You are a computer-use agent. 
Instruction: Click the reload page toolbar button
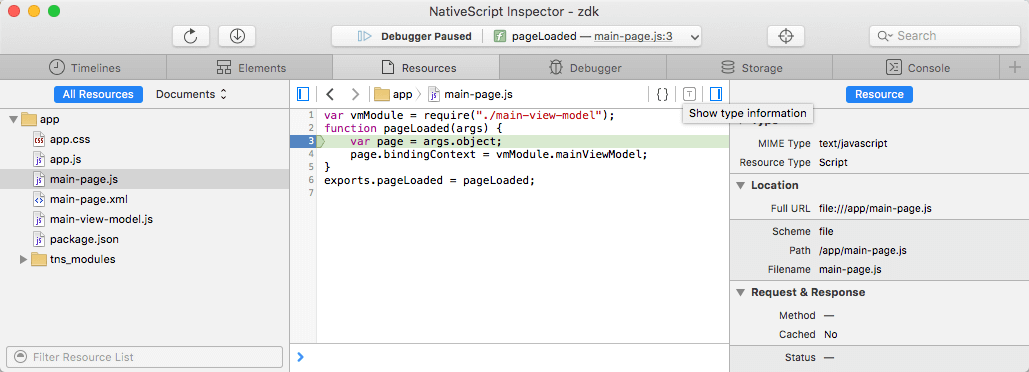click(x=191, y=36)
